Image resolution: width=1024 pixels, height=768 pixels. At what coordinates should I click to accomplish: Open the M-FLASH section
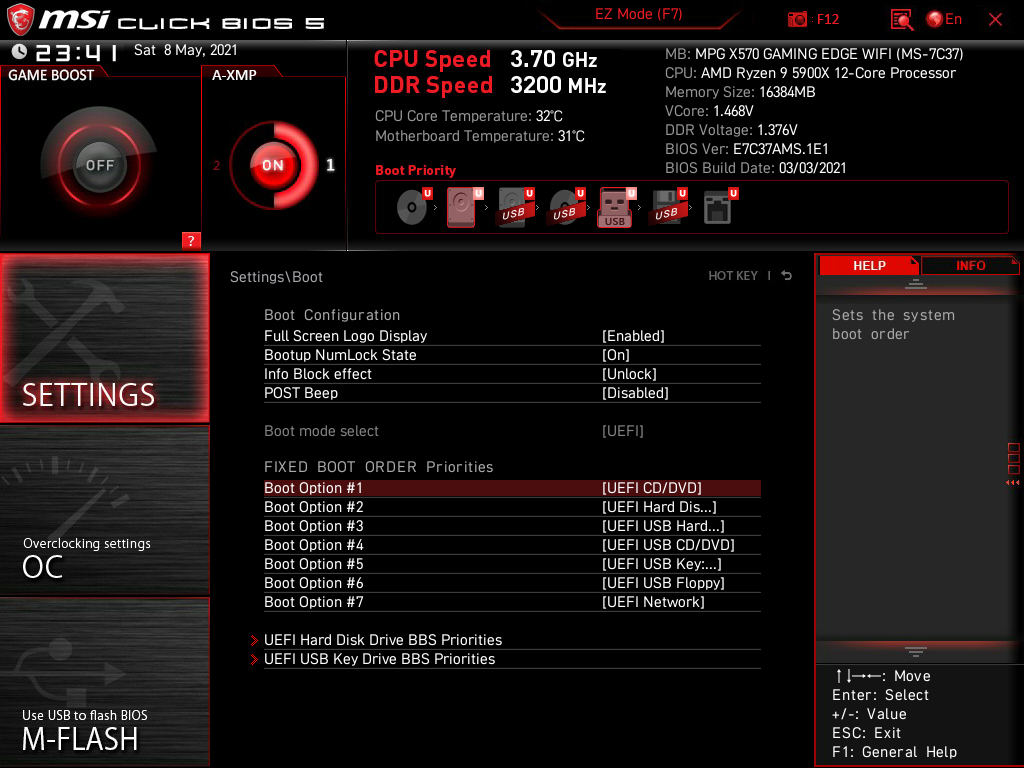point(104,682)
